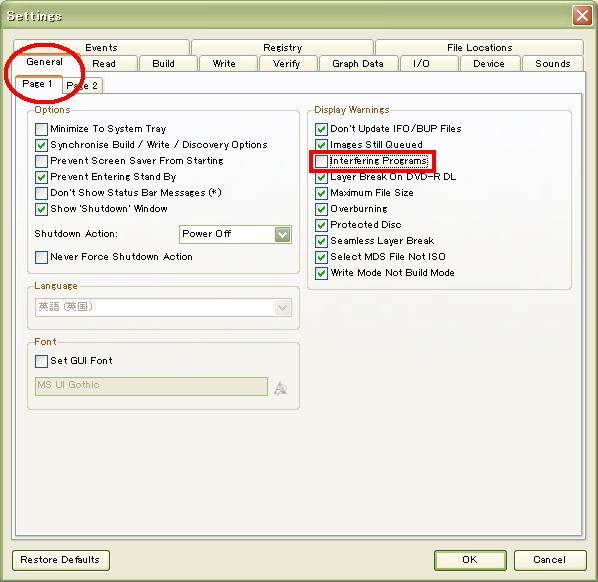This screenshot has width=598, height=582.
Task: Uncheck Prevent Entering Stand By
Action: (41, 177)
